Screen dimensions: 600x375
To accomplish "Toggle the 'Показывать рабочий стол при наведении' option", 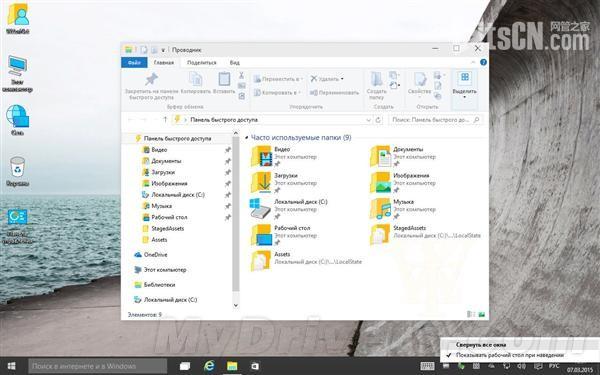I will click(510, 355).
